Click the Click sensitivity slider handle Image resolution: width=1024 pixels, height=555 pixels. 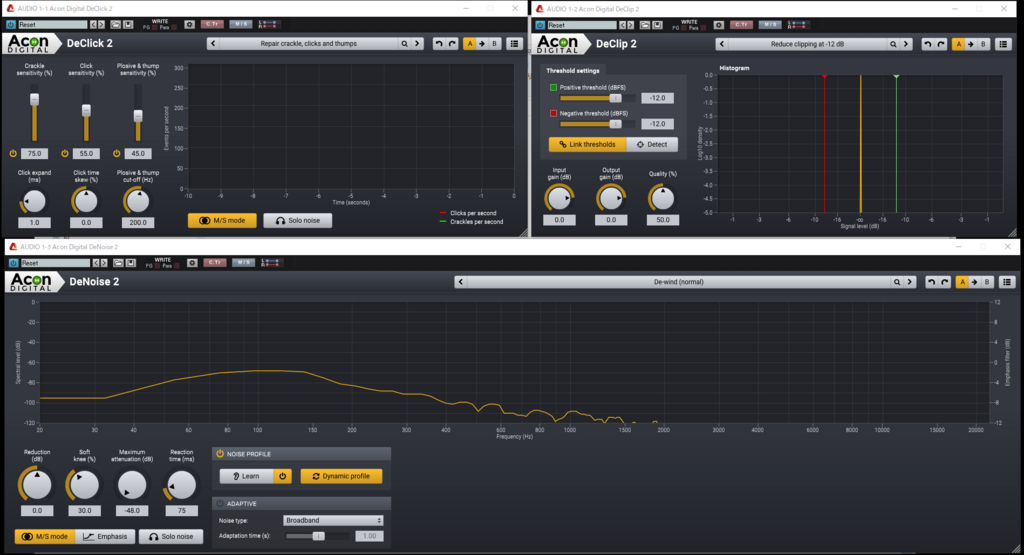pos(86,111)
